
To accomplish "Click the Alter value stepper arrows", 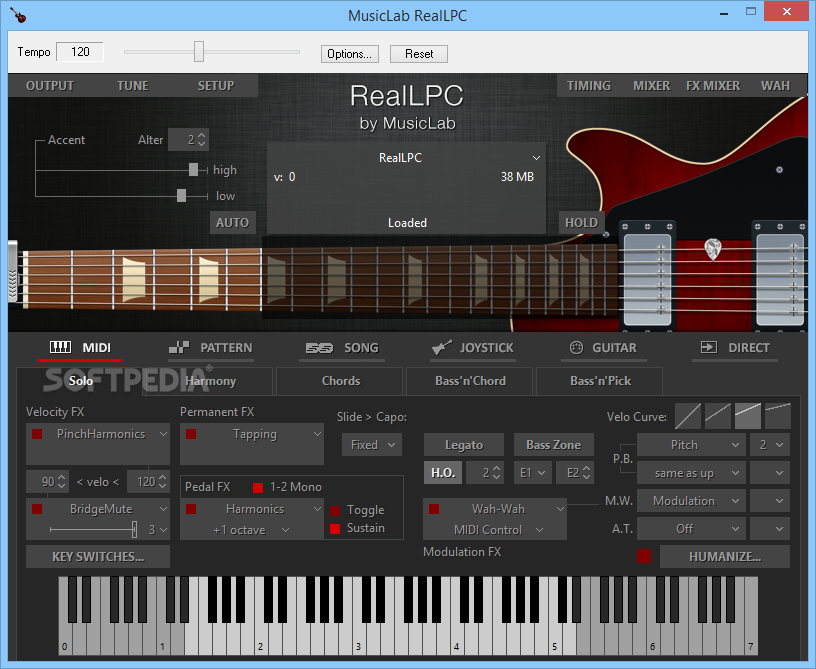I will (x=202, y=139).
